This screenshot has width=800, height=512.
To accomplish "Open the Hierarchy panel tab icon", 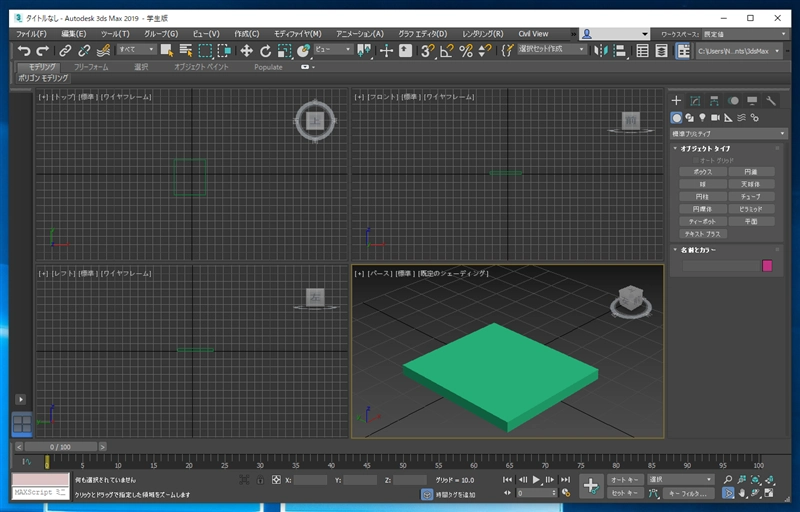I will [714, 100].
